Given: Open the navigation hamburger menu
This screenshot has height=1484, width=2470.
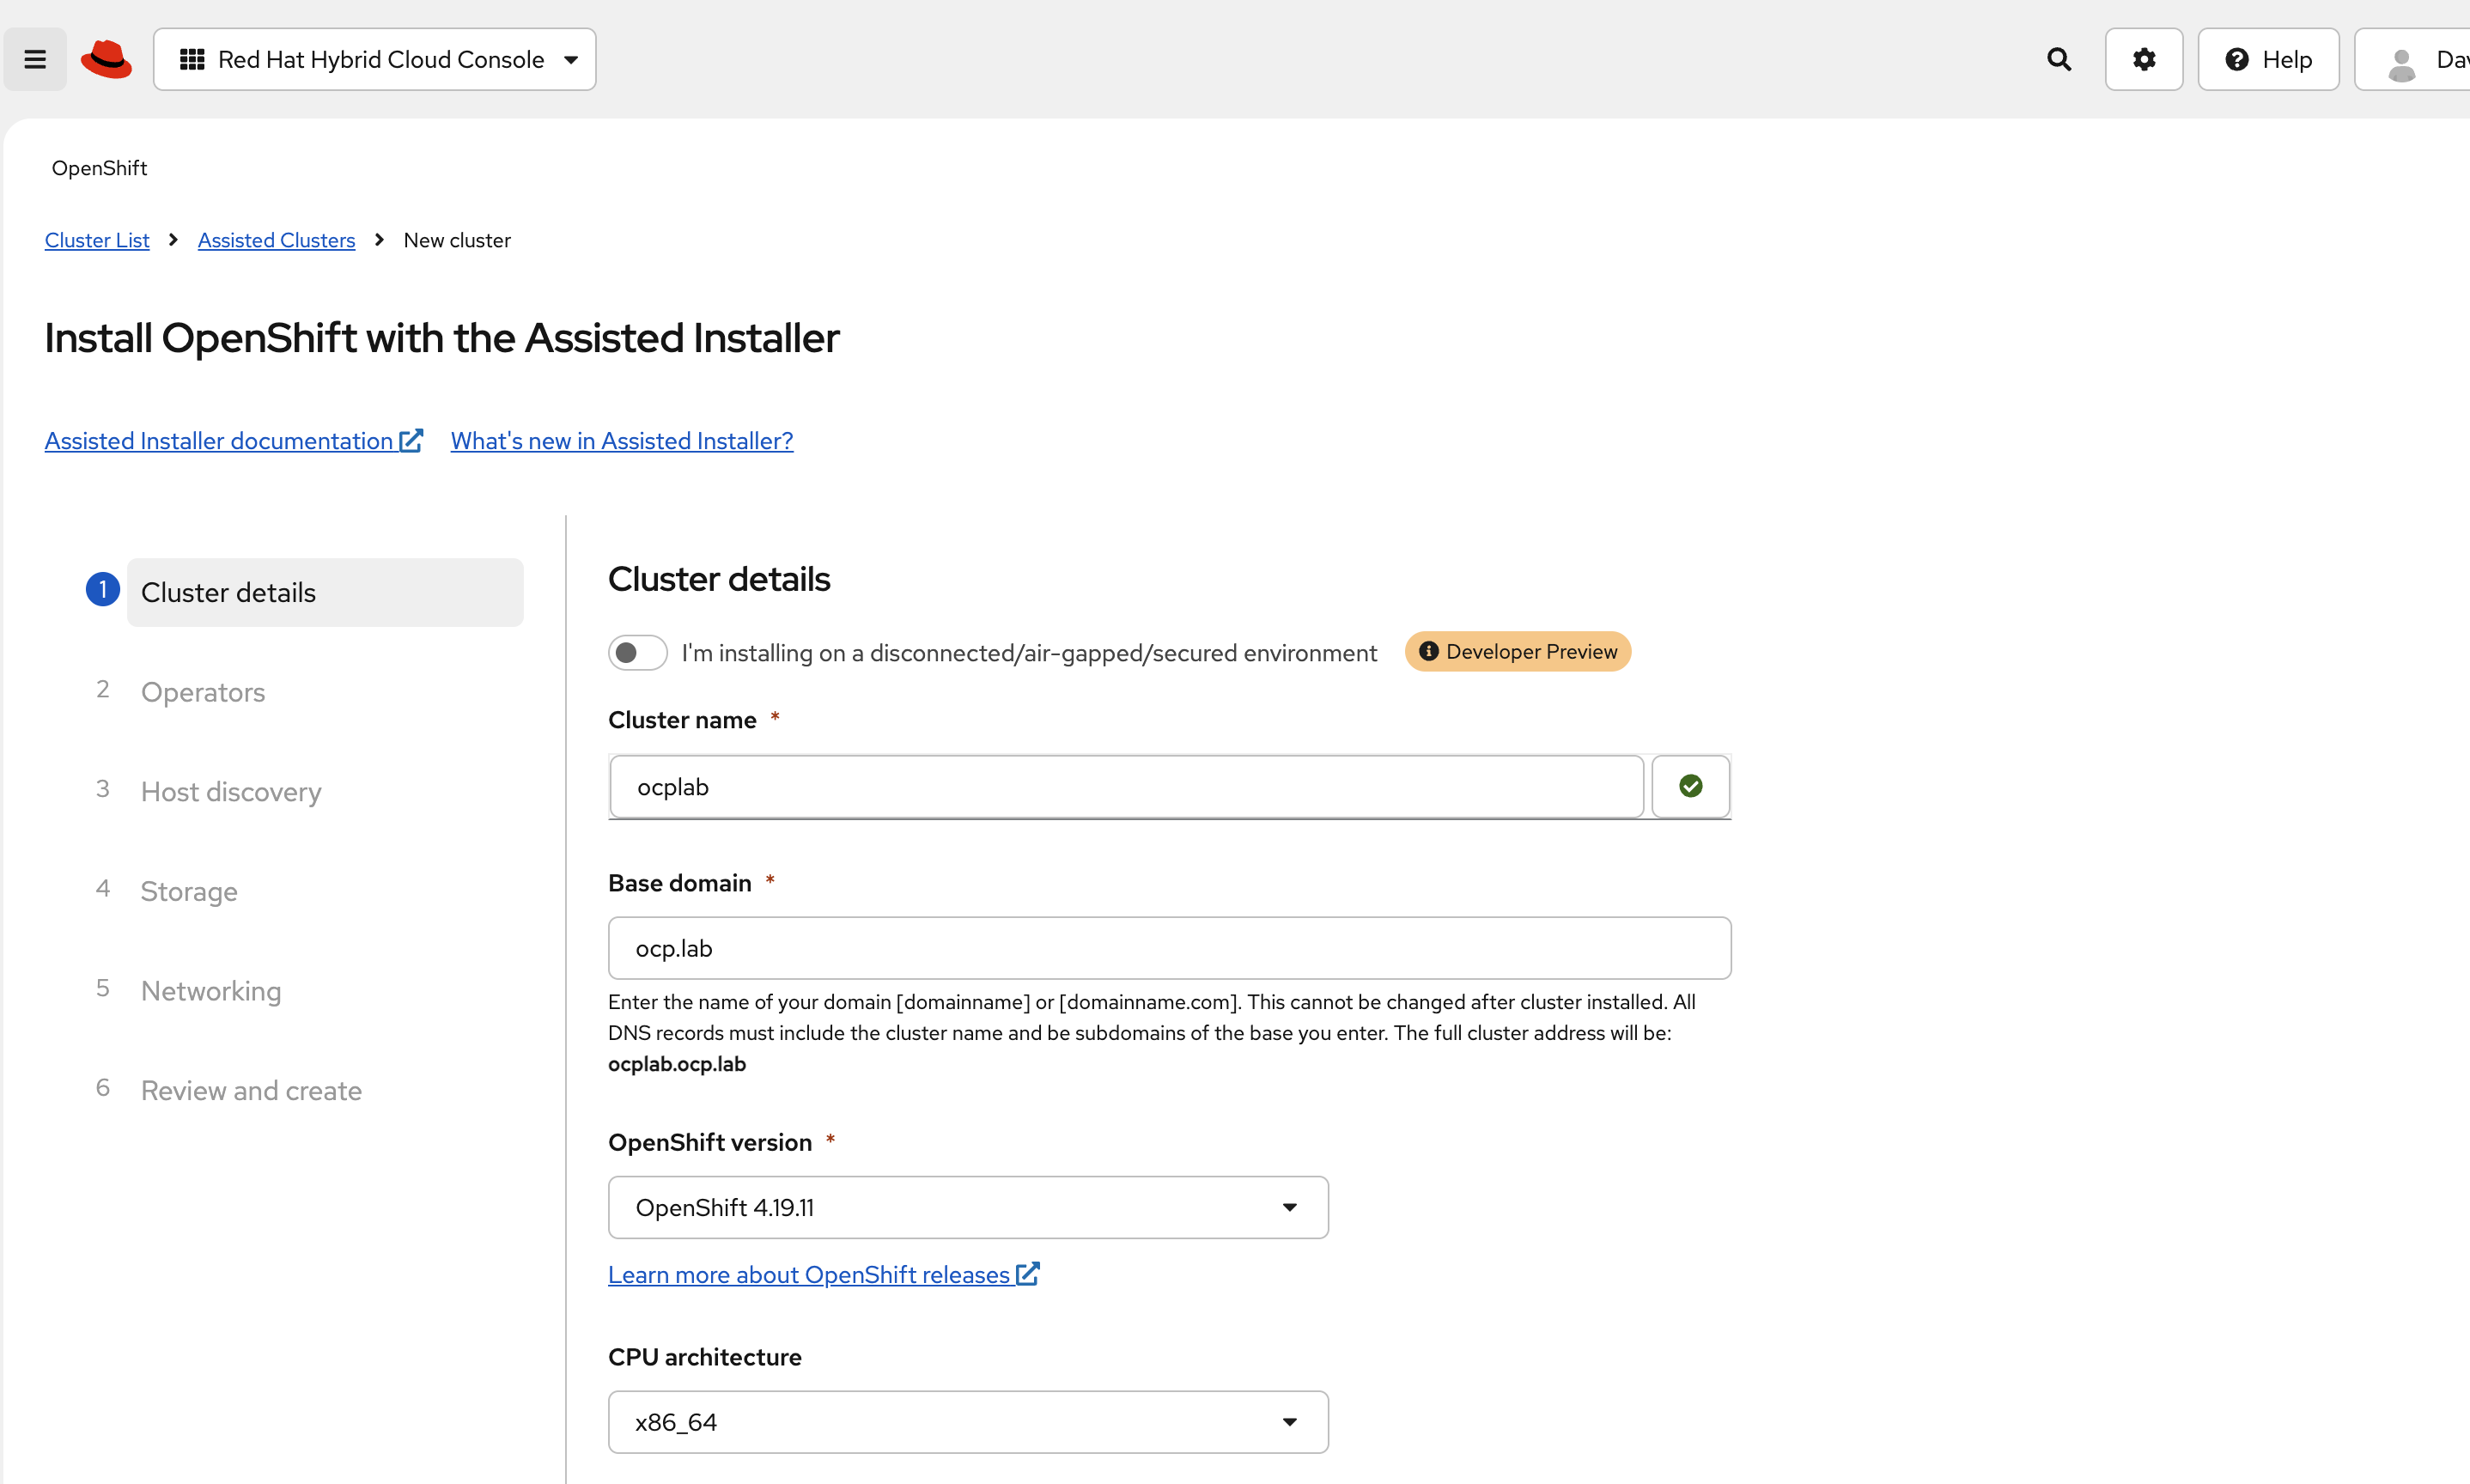Looking at the screenshot, I should 34,59.
